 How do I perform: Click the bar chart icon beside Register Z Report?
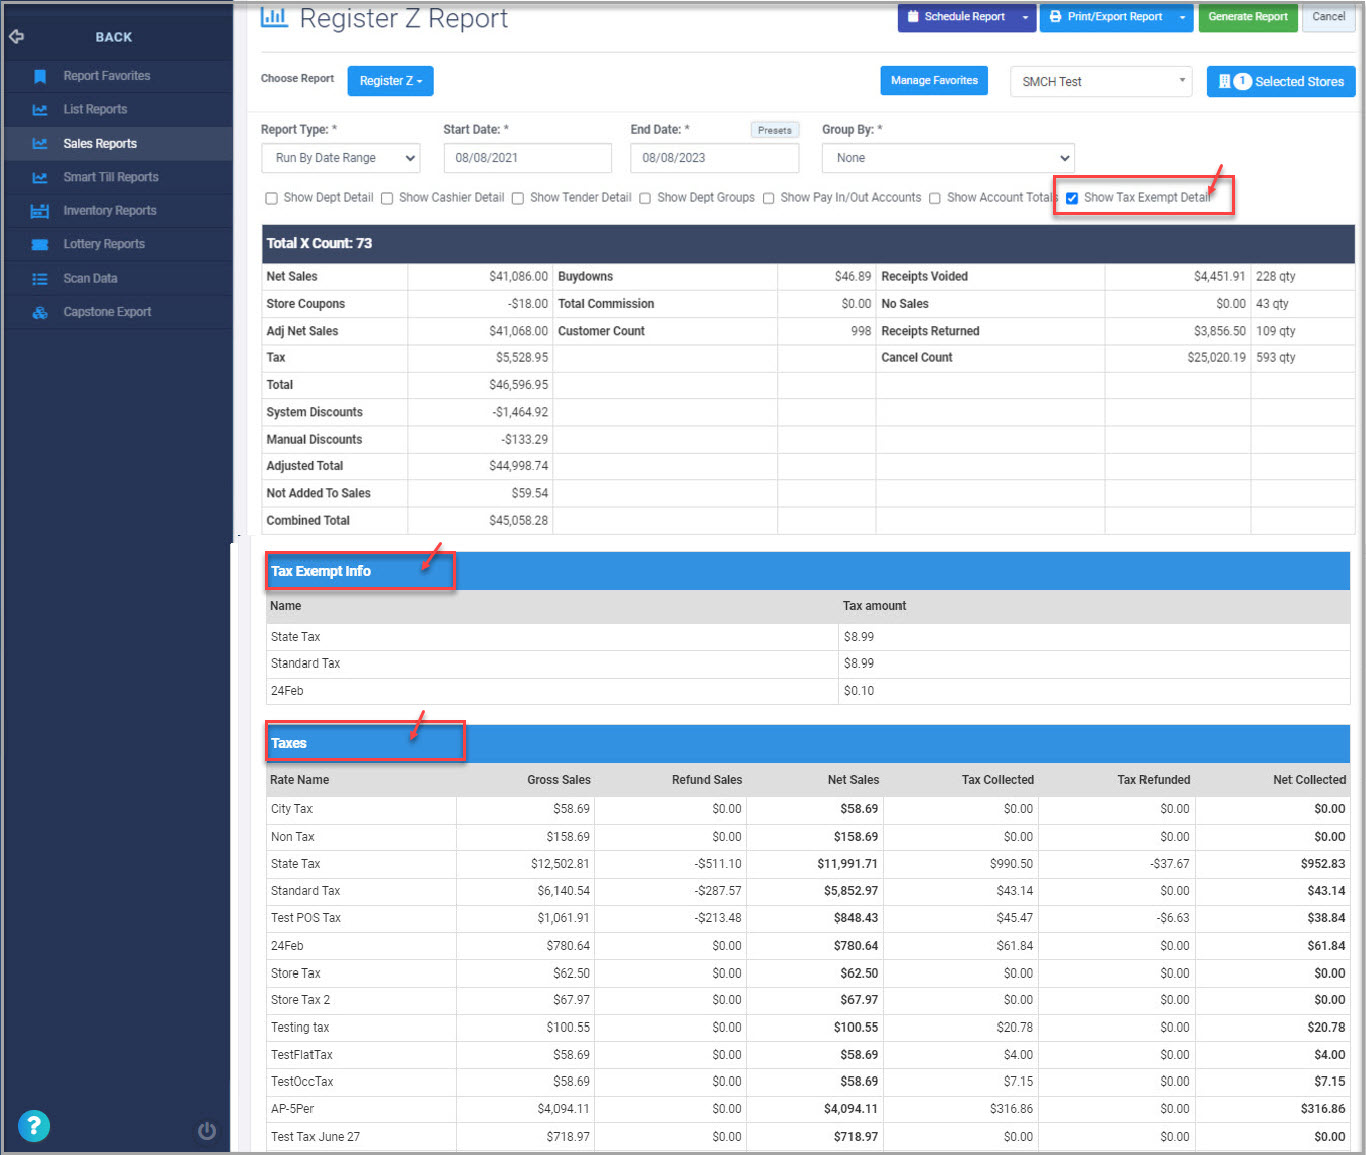(x=274, y=17)
